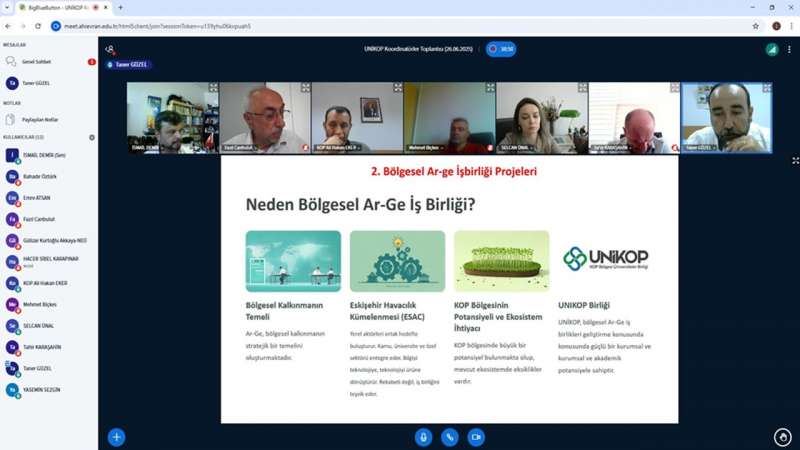Open the three-dot options menu

[x=789, y=48]
